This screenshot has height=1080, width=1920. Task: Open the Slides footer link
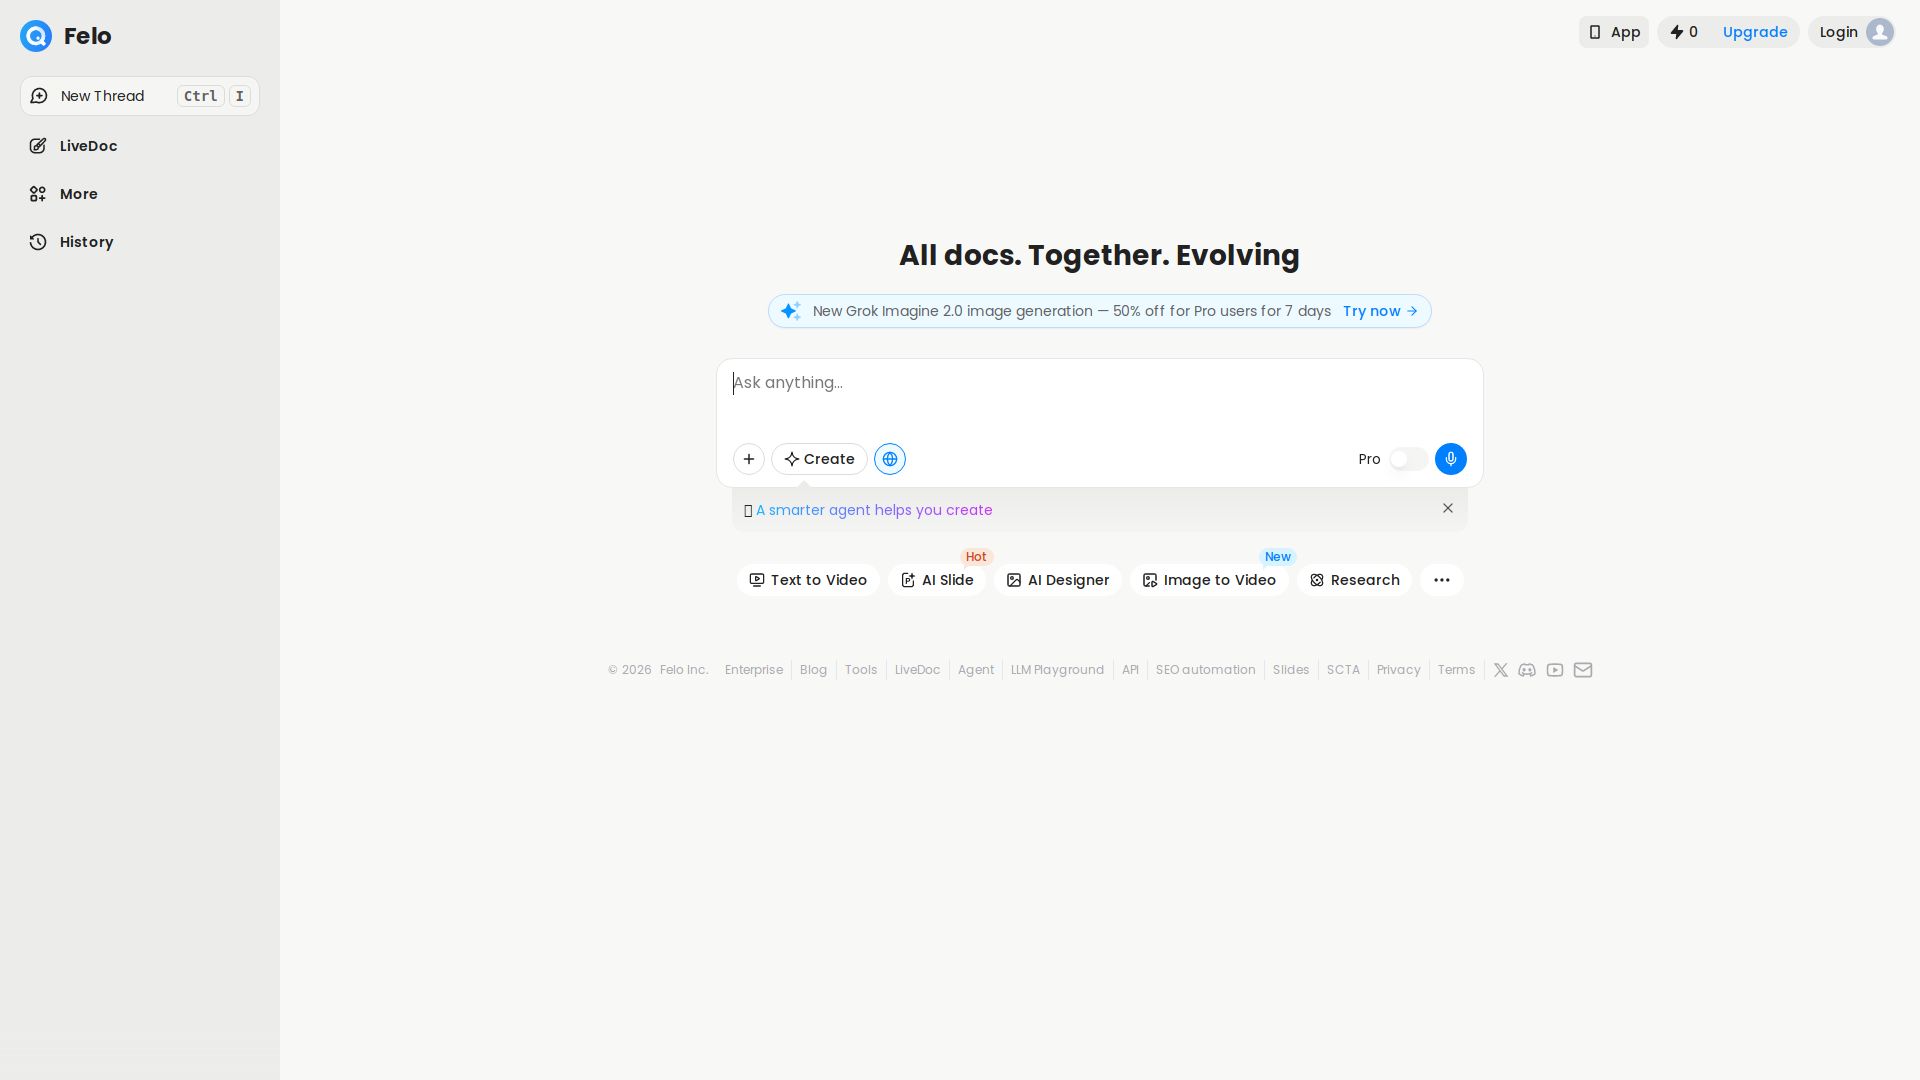[x=1291, y=670]
